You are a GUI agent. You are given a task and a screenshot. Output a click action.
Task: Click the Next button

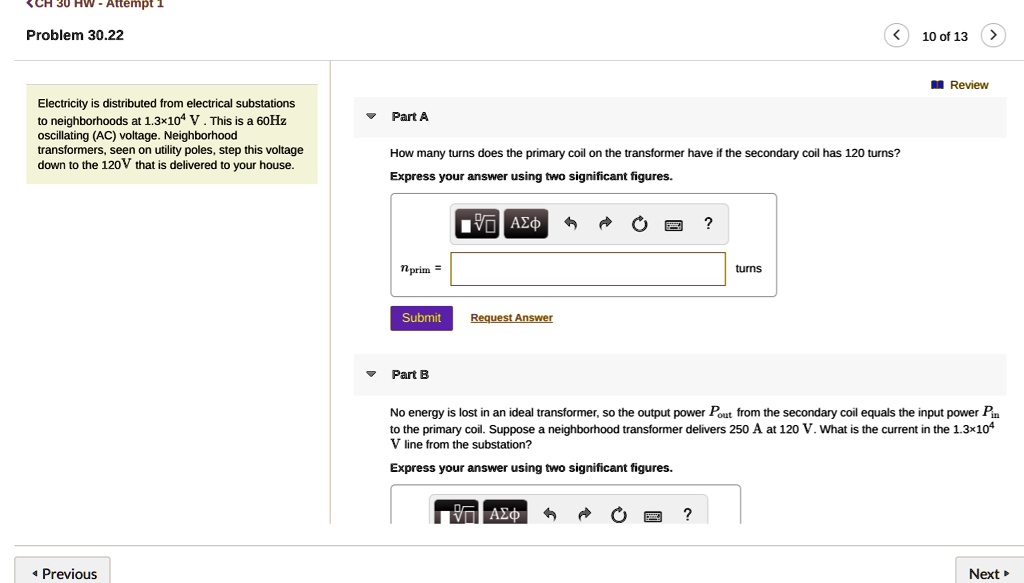989,572
